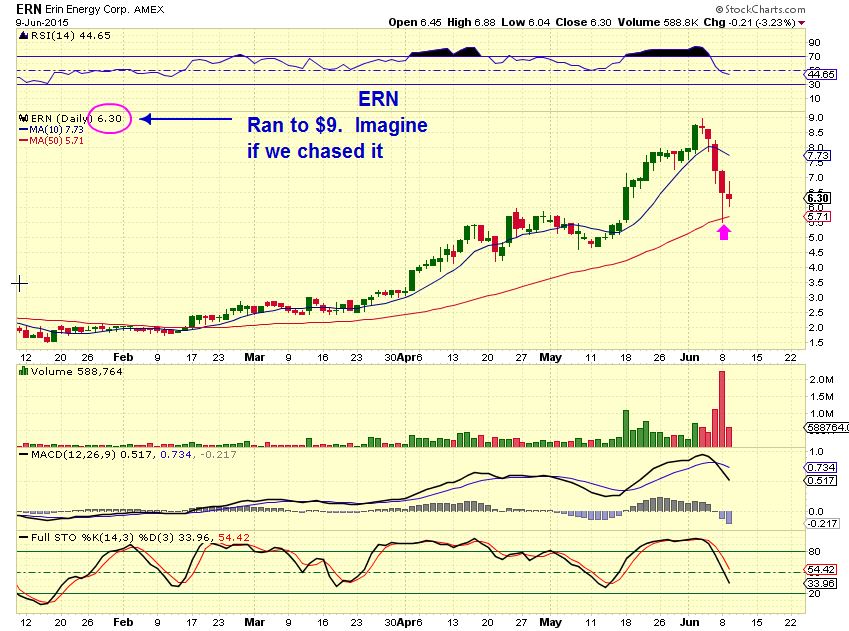The height and width of the screenshot is (631, 849).
Task: Click the 6.30 current price tag on right axis
Action: coord(818,198)
